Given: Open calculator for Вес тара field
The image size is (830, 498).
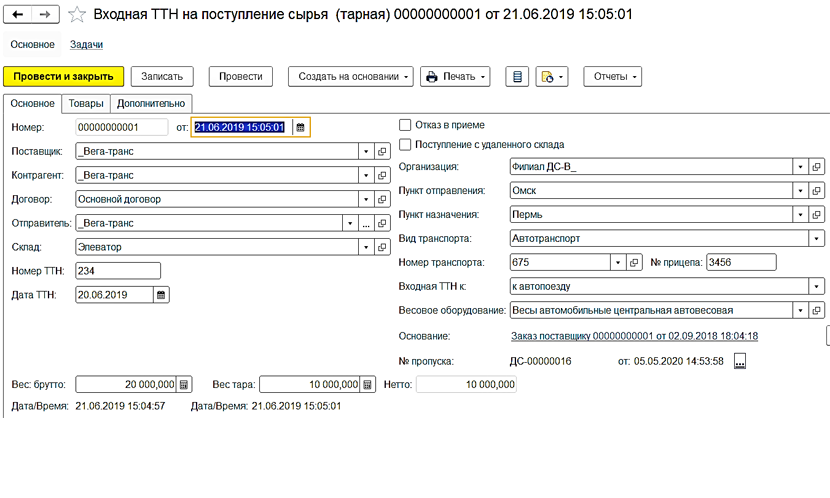Looking at the screenshot, I should click(367, 385).
